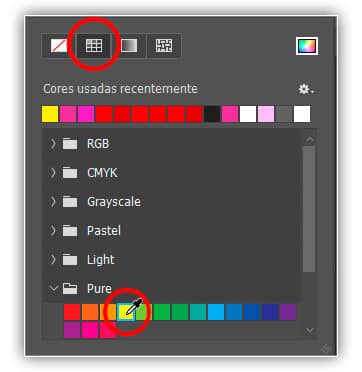The image size is (362, 372).
Task: Click the swatch list scrollbar thumb
Action: click(x=309, y=208)
